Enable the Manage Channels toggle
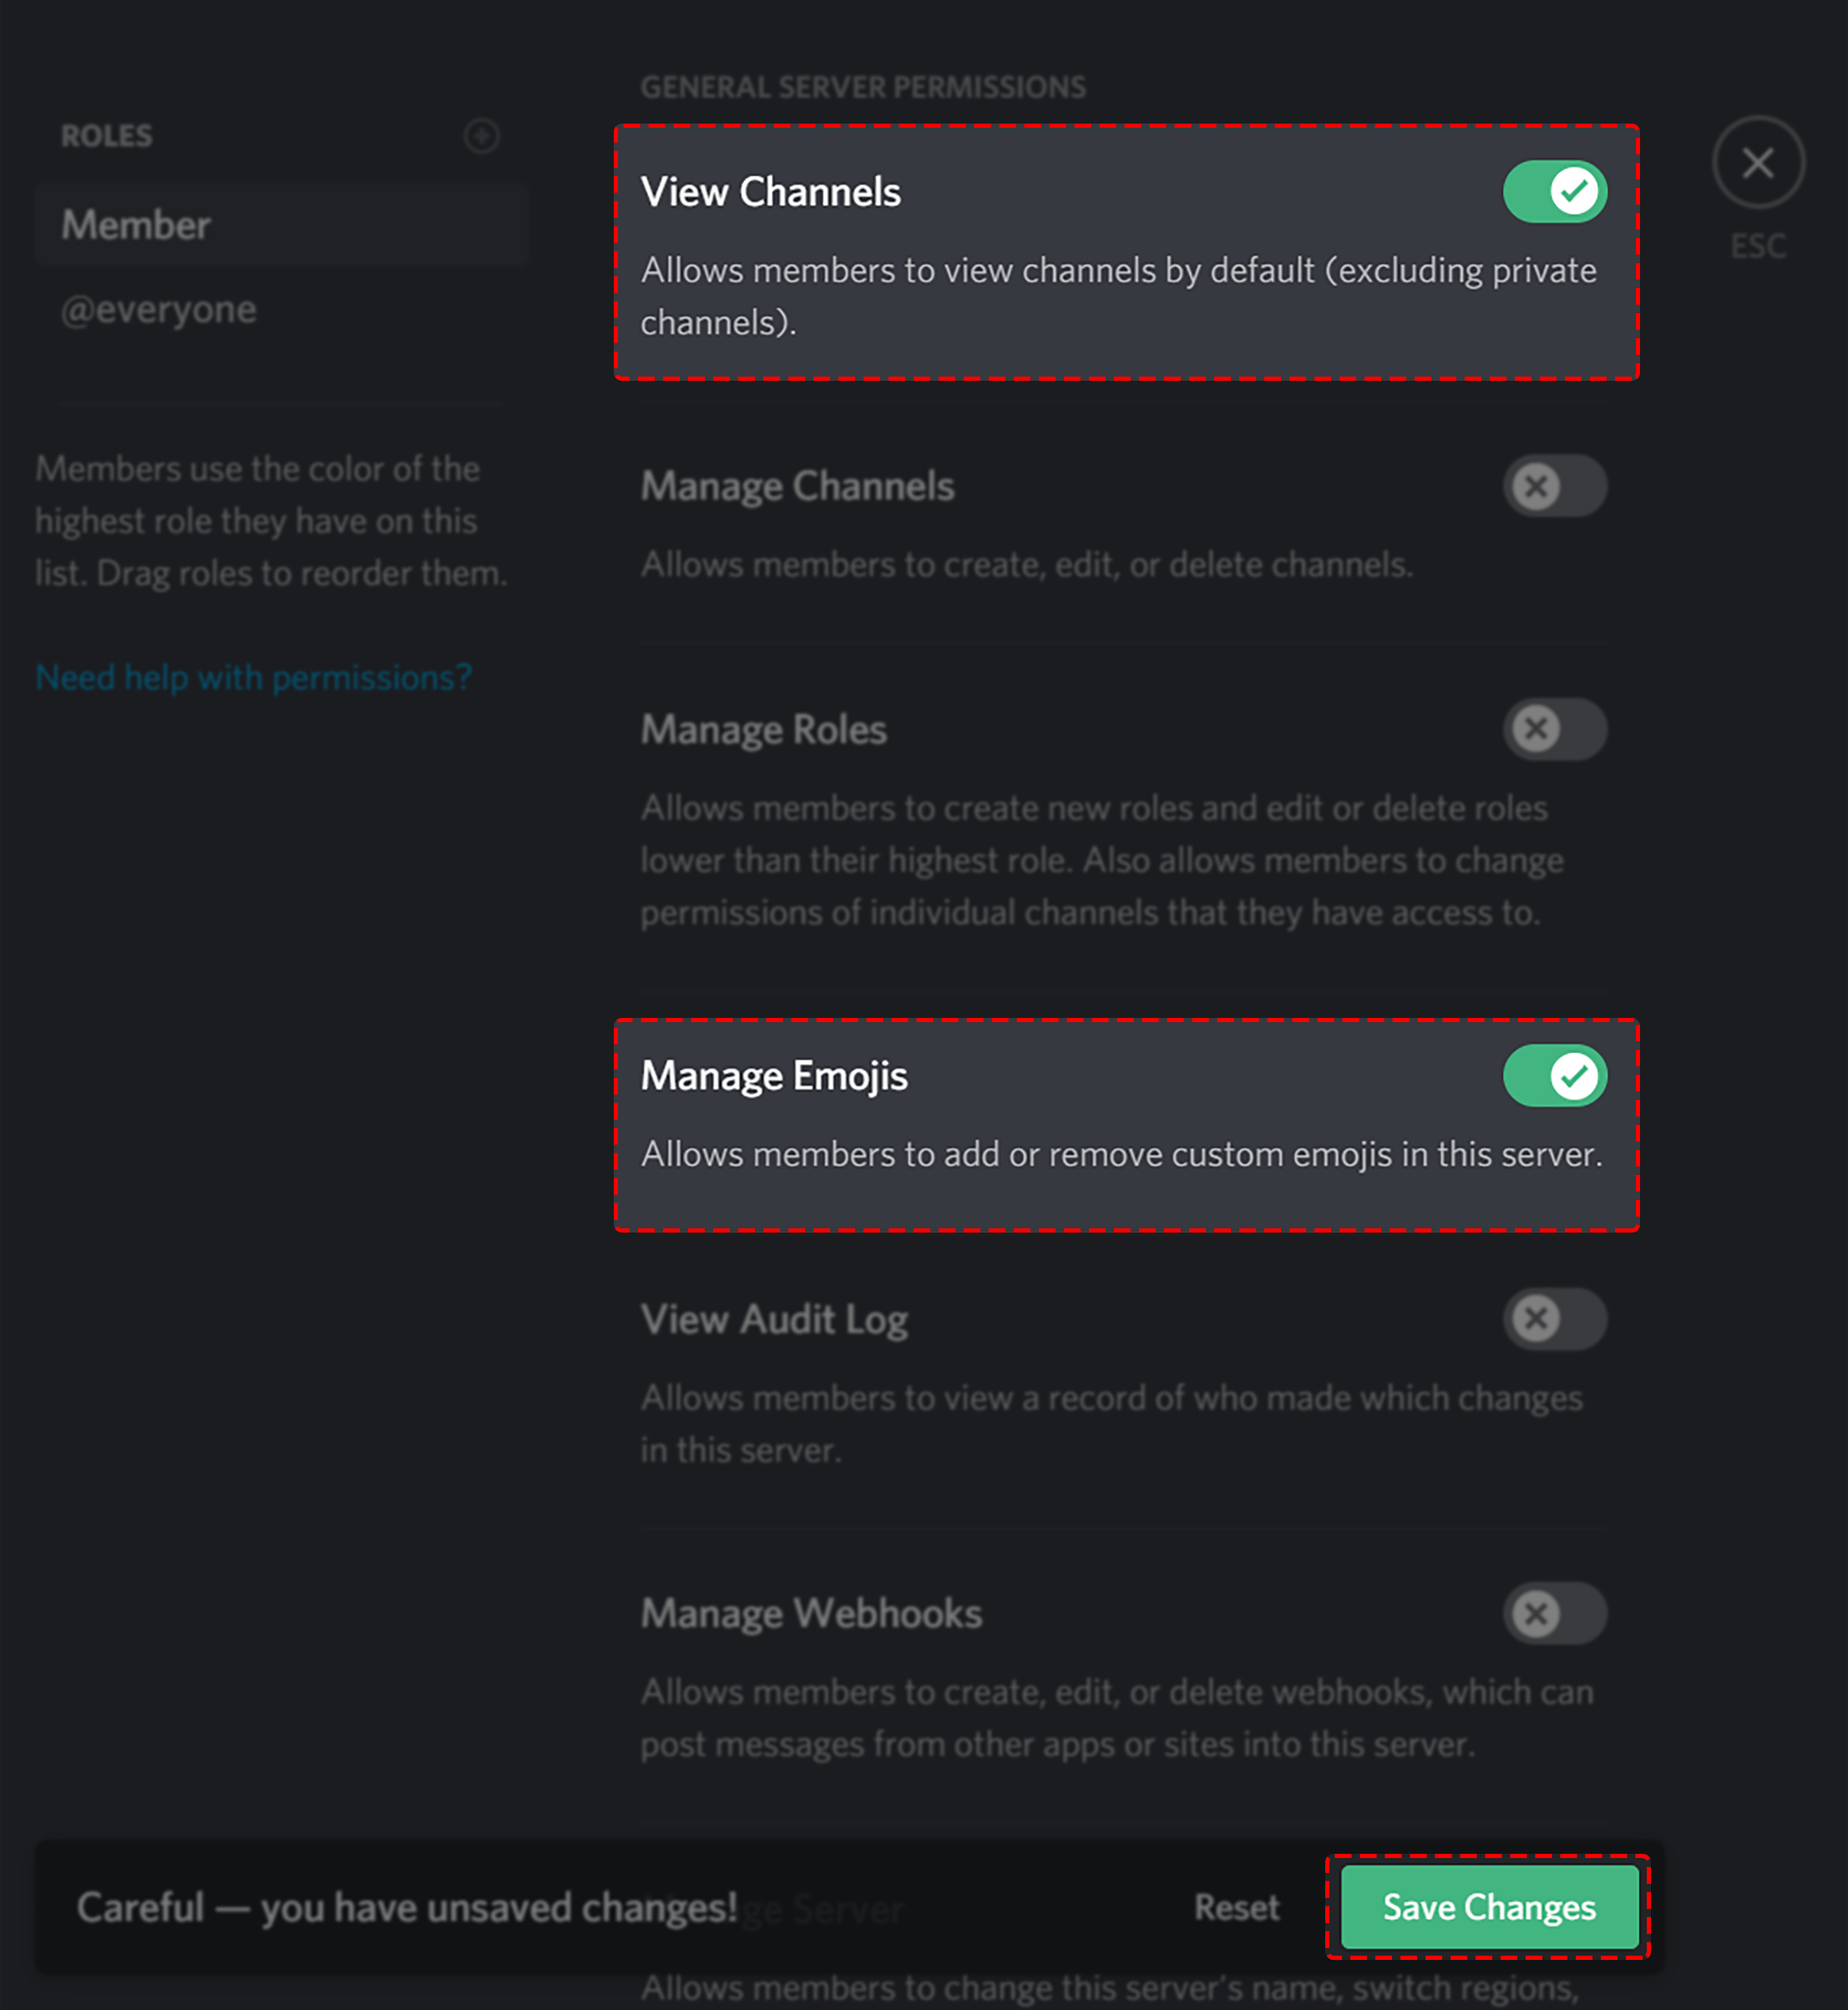Image resolution: width=1848 pixels, height=2010 pixels. point(1554,487)
